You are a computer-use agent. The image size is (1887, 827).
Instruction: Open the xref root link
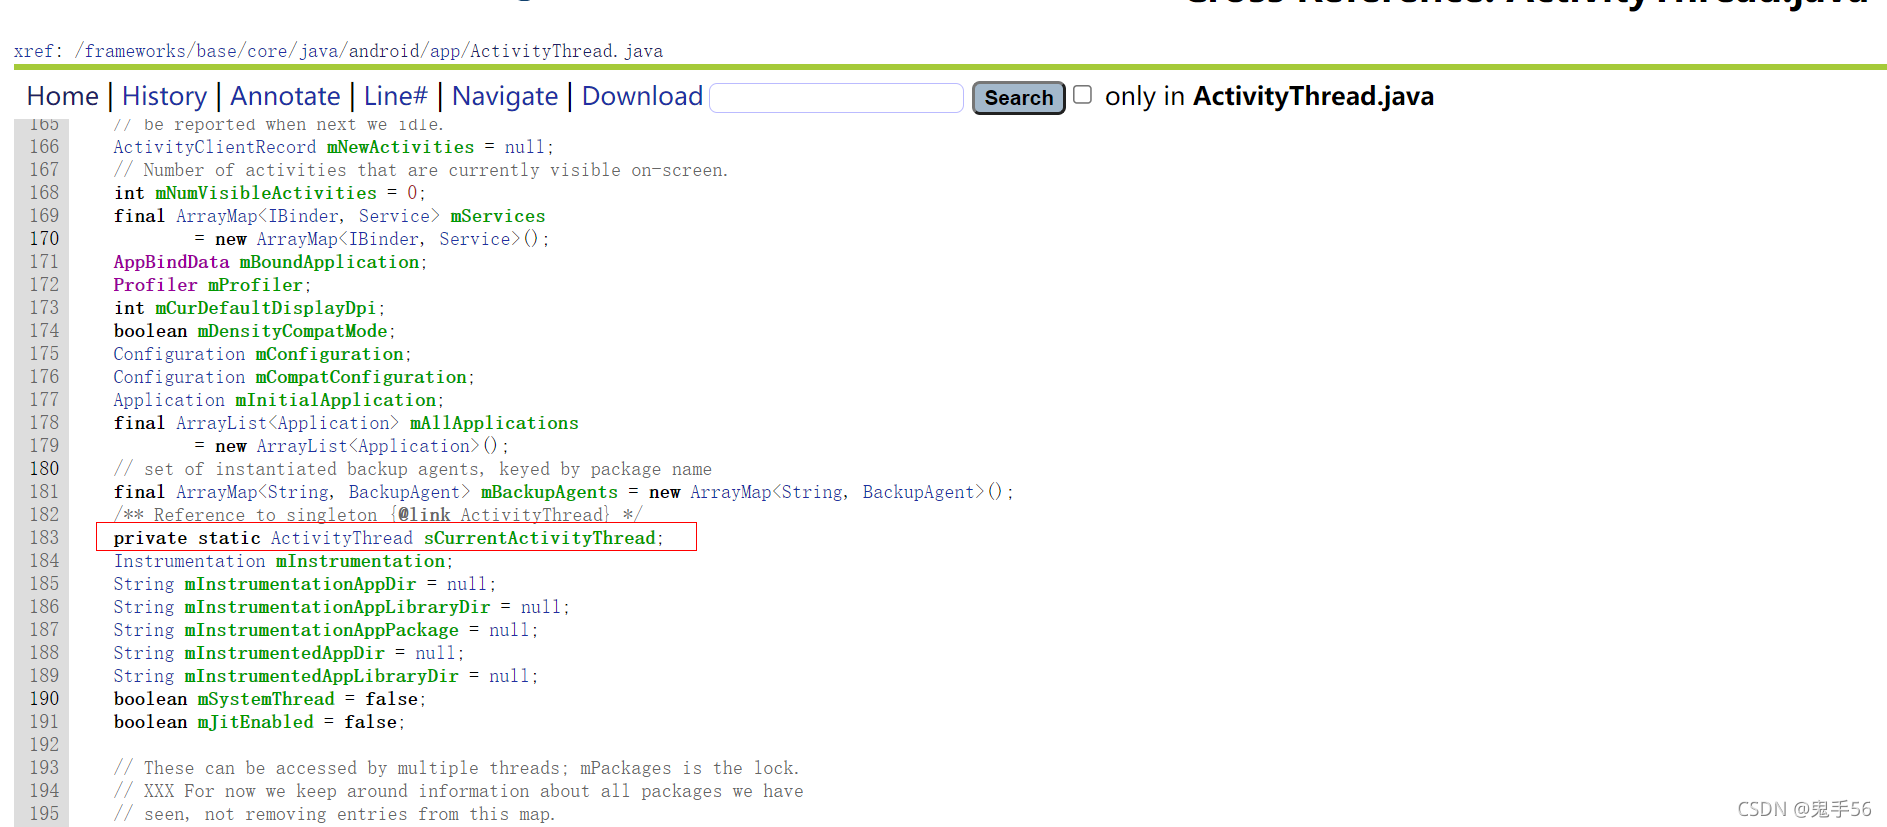[x=32, y=51]
